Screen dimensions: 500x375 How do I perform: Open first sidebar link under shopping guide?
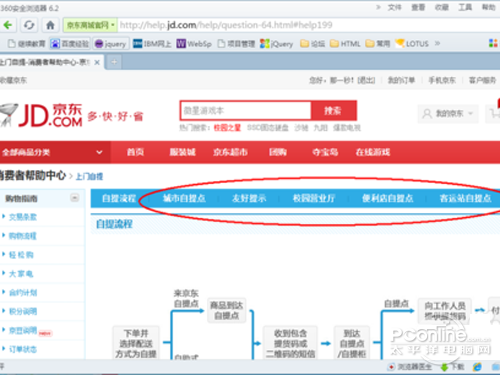(x=23, y=217)
